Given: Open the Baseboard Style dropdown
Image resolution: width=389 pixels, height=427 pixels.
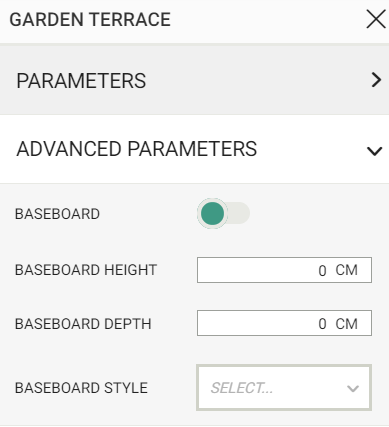Looking at the screenshot, I should pyautogui.click(x=284, y=388).
